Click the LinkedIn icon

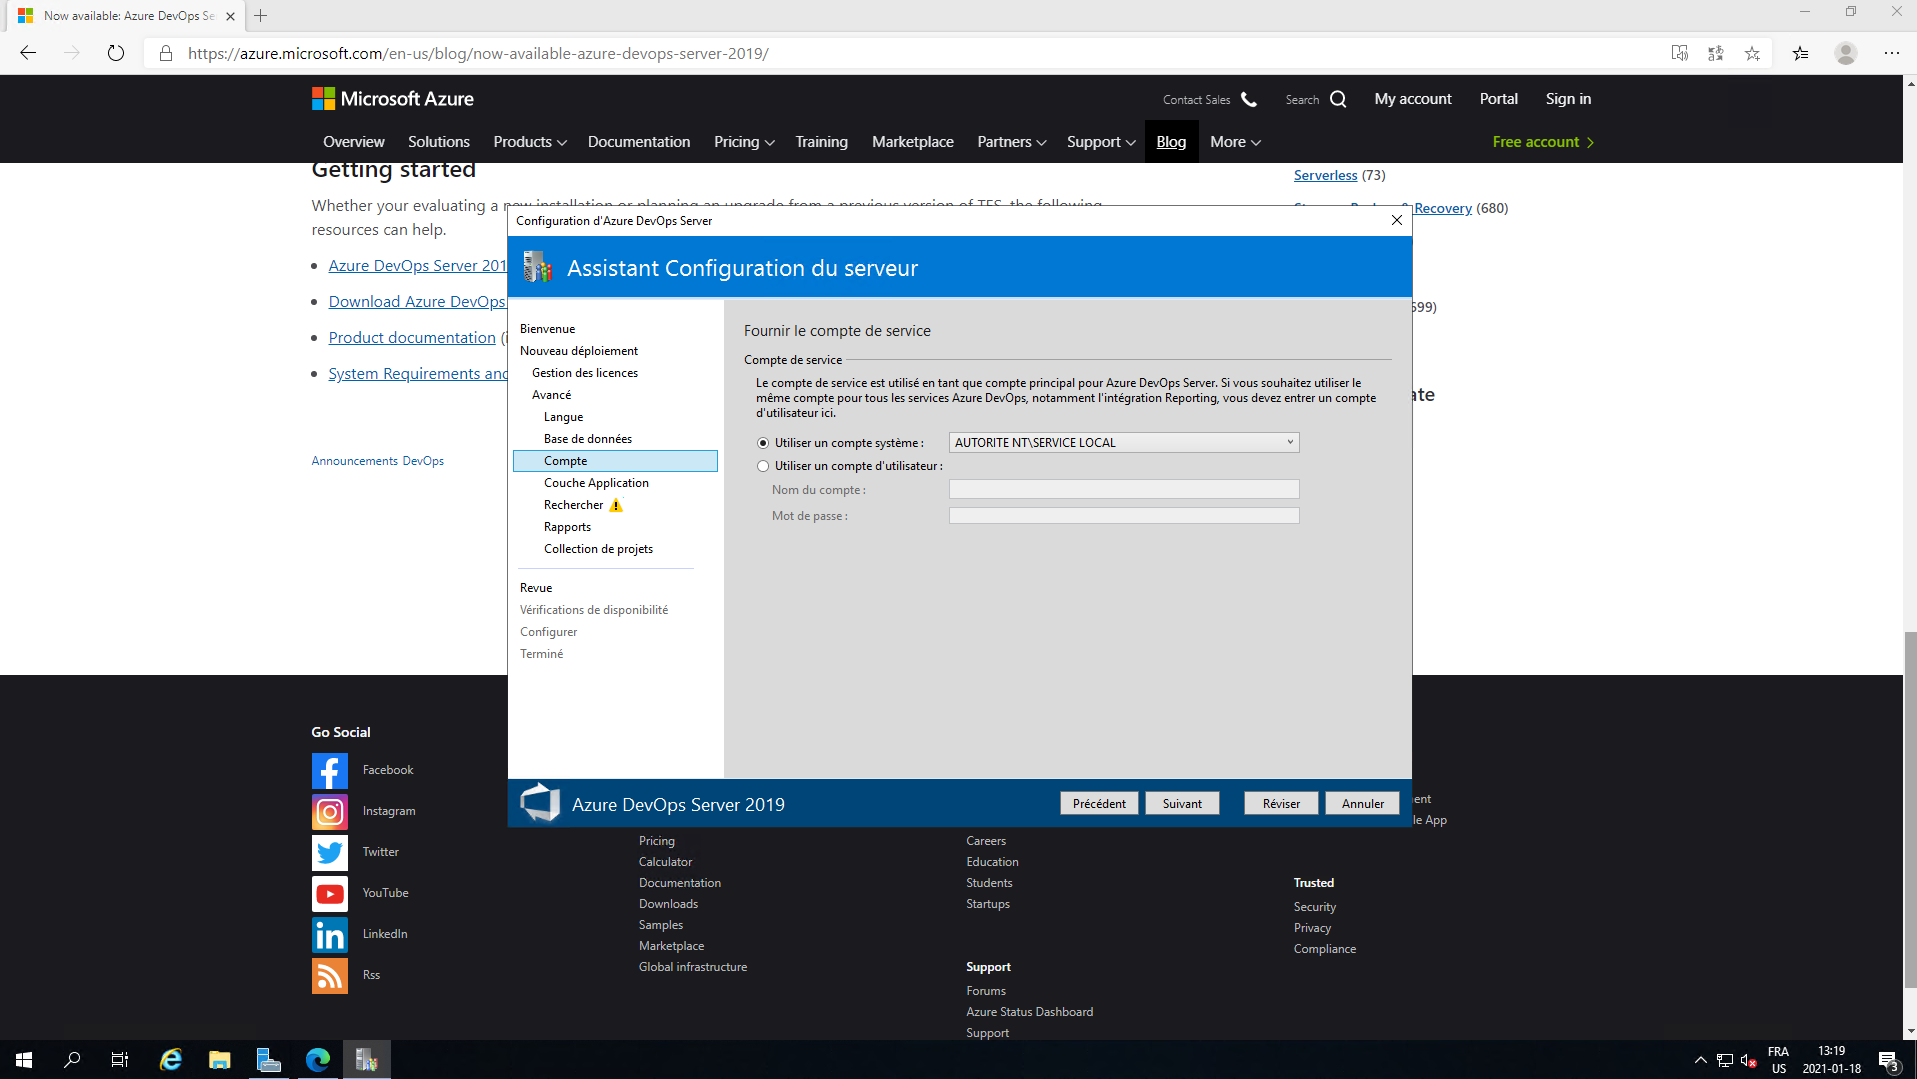329,934
